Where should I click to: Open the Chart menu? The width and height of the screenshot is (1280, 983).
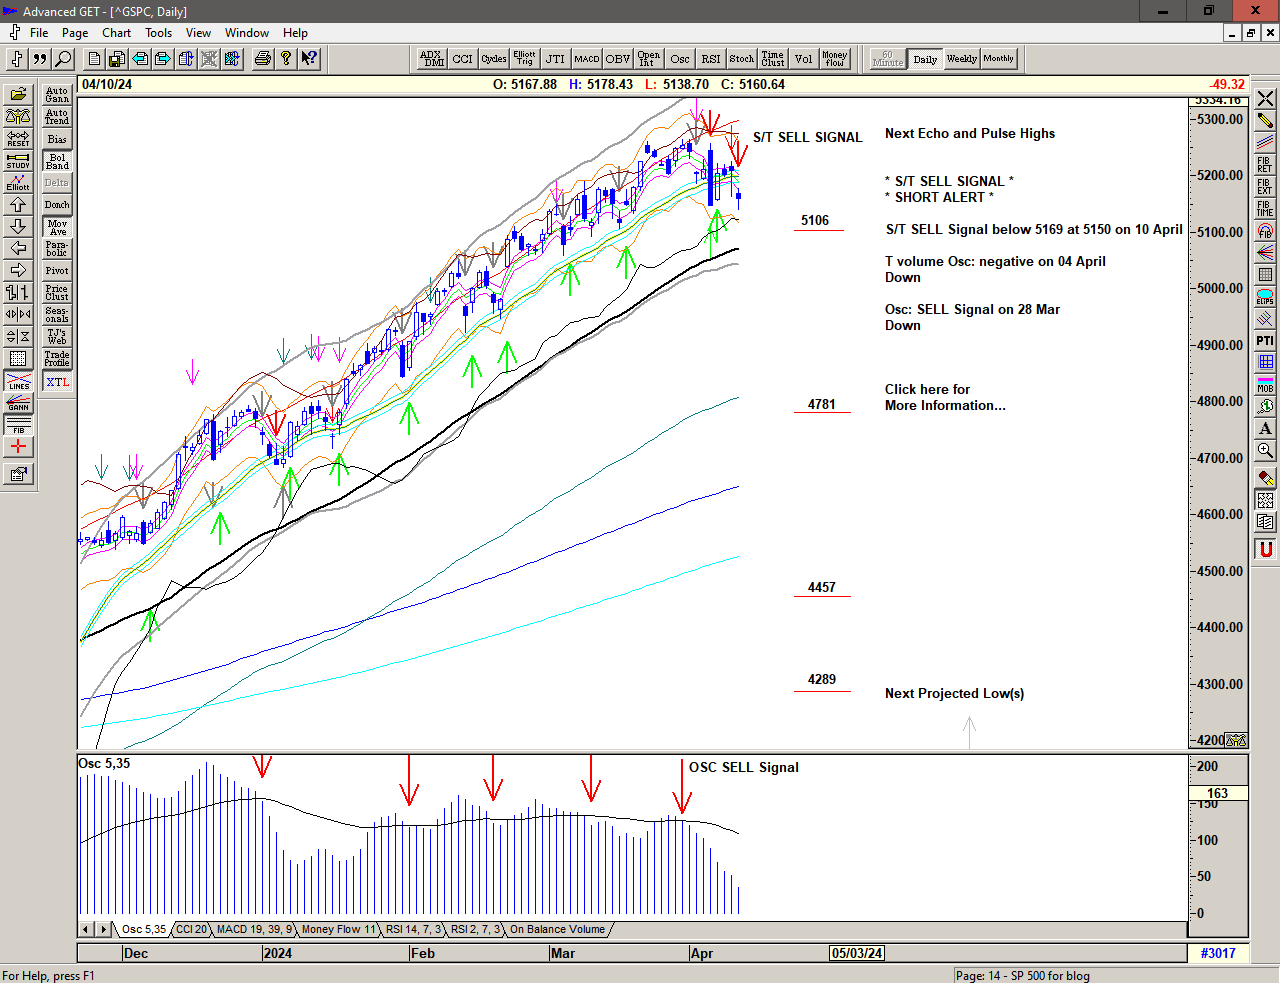click(116, 33)
